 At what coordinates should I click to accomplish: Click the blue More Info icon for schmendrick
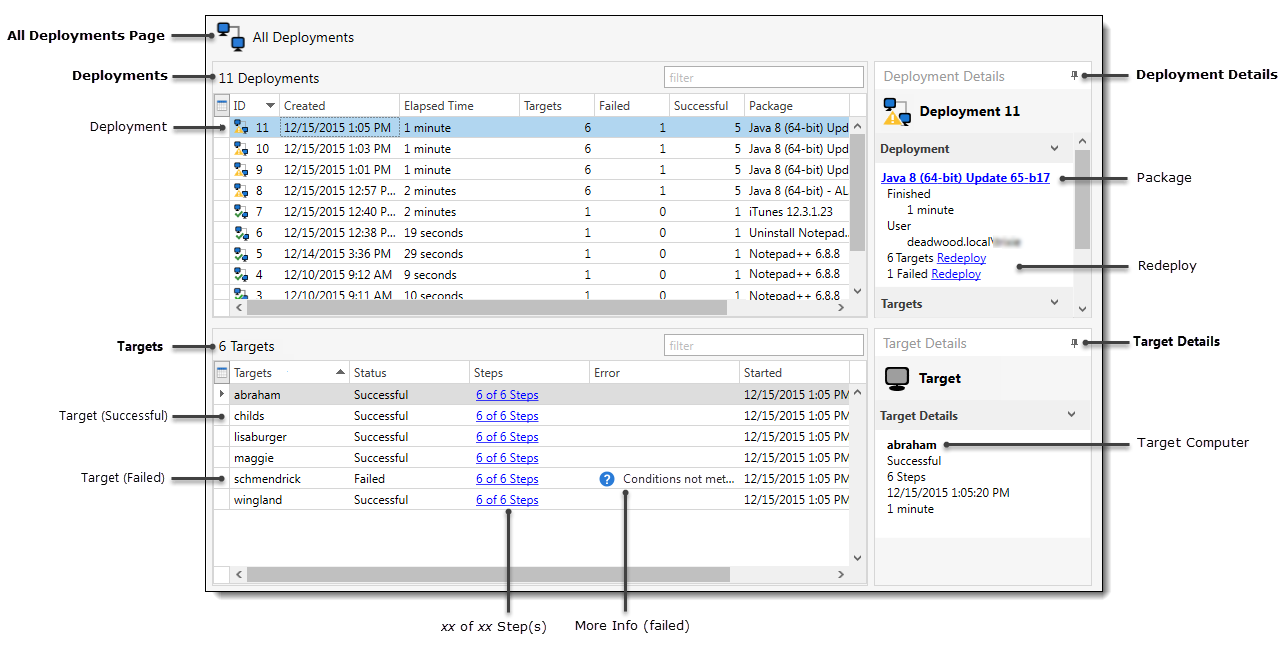(606, 479)
